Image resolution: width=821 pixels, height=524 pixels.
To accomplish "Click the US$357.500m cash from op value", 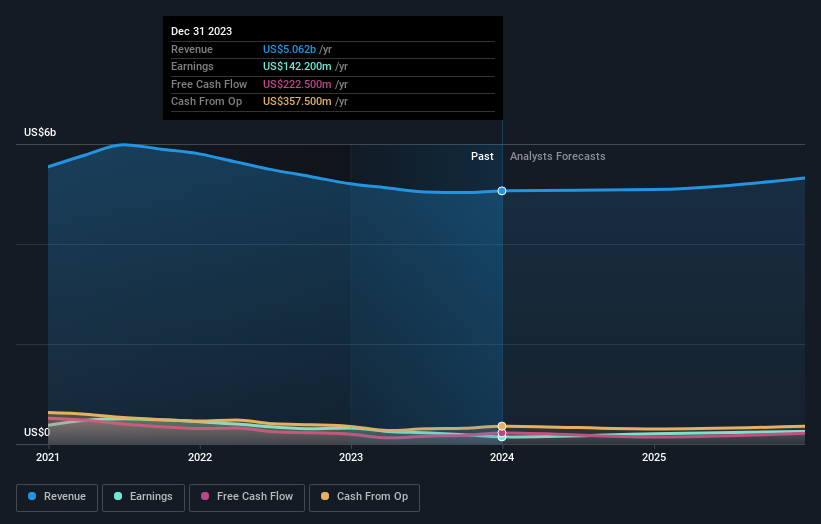I will click(x=297, y=102).
